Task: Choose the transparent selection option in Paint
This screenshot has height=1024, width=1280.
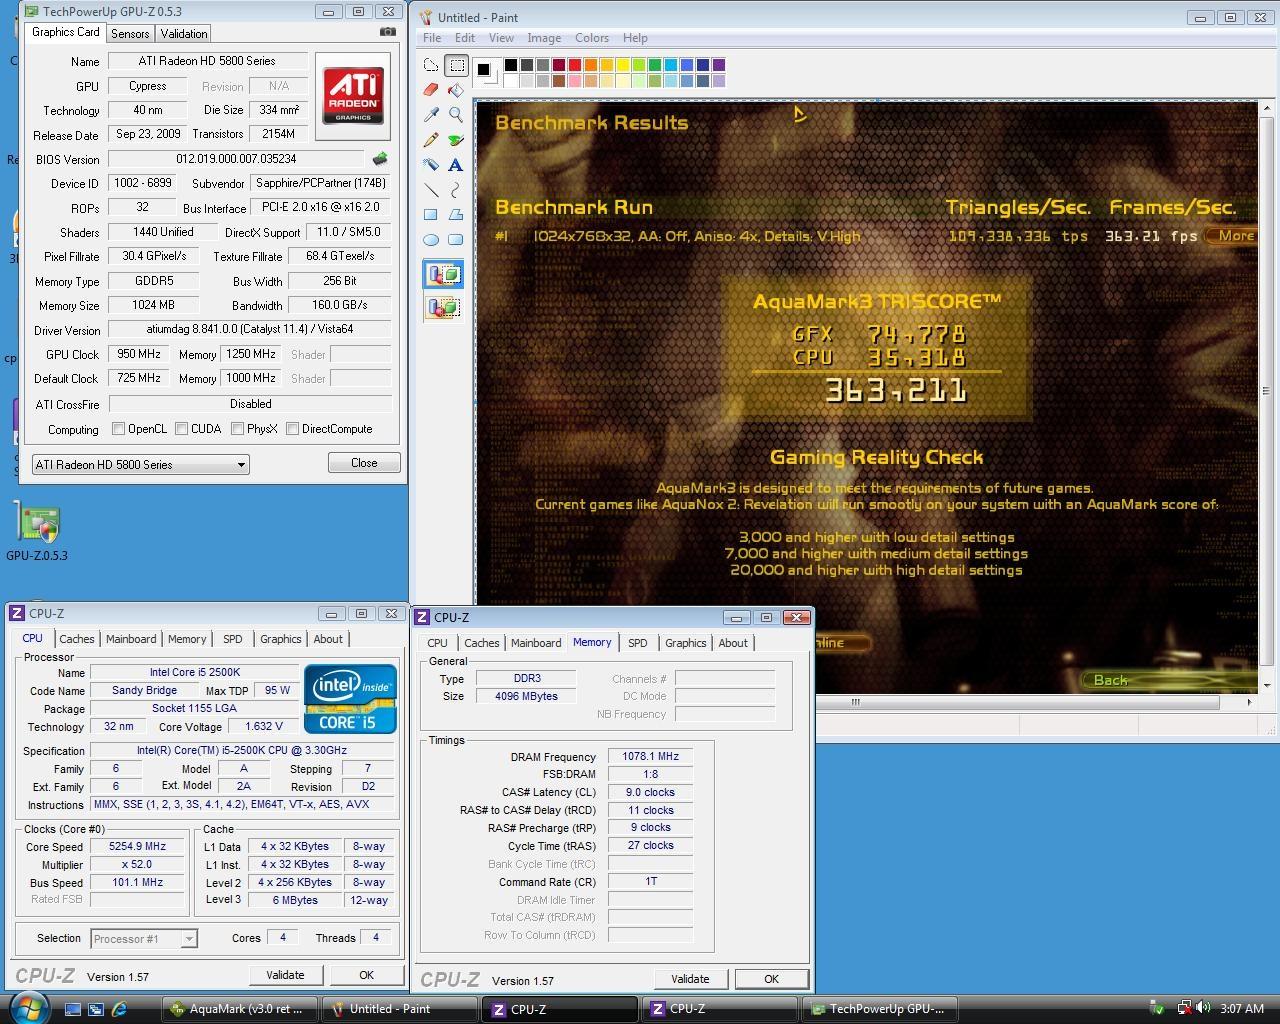Action: tap(443, 307)
